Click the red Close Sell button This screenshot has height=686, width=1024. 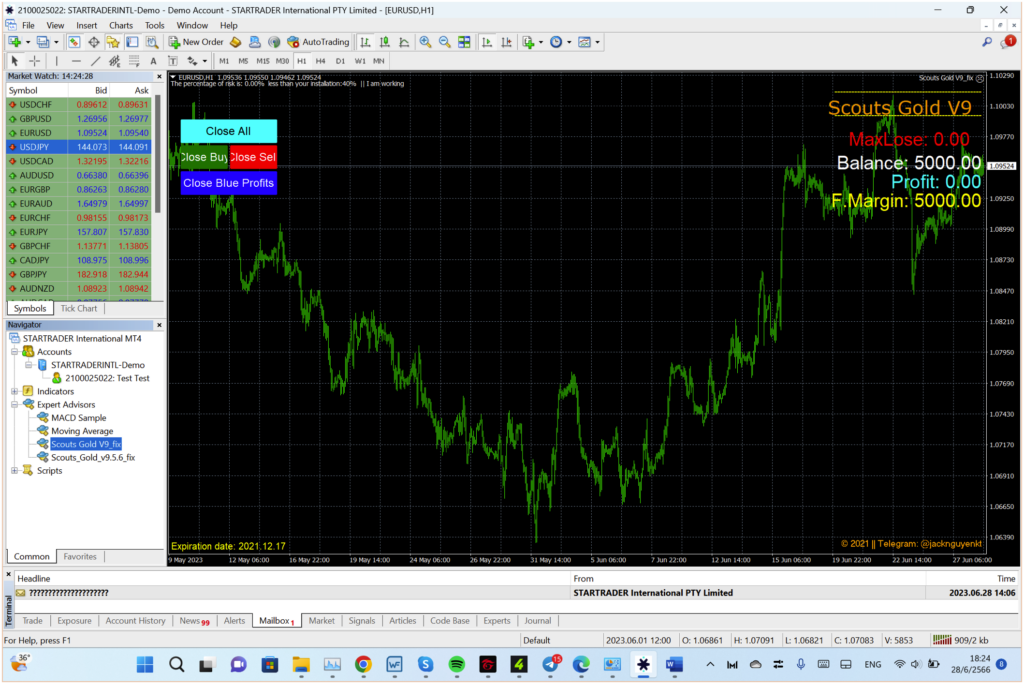click(x=253, y=157)
